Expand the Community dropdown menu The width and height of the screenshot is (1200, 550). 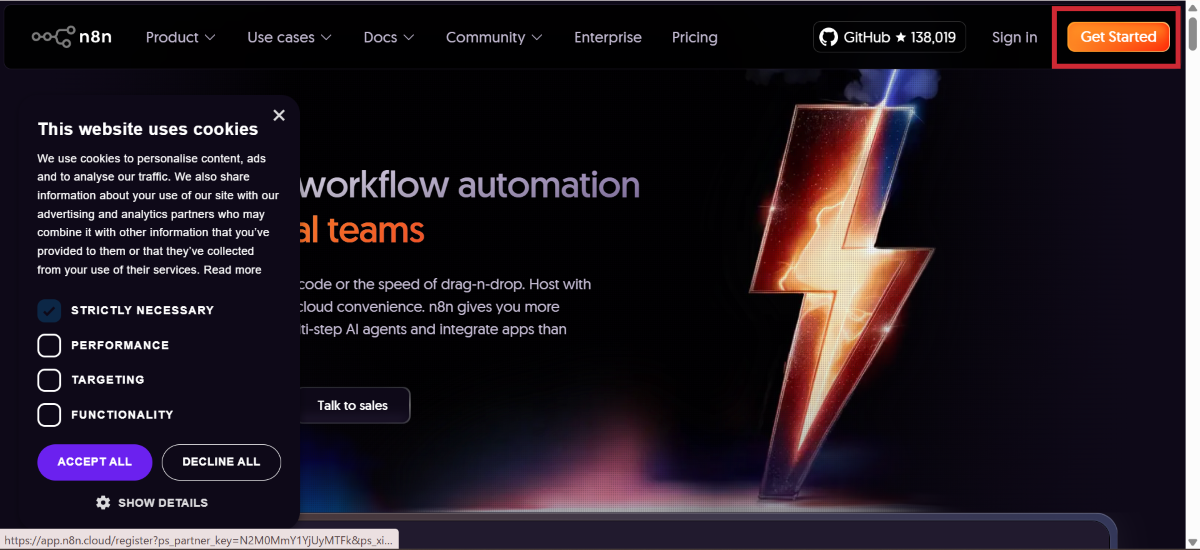pos(494,37)
